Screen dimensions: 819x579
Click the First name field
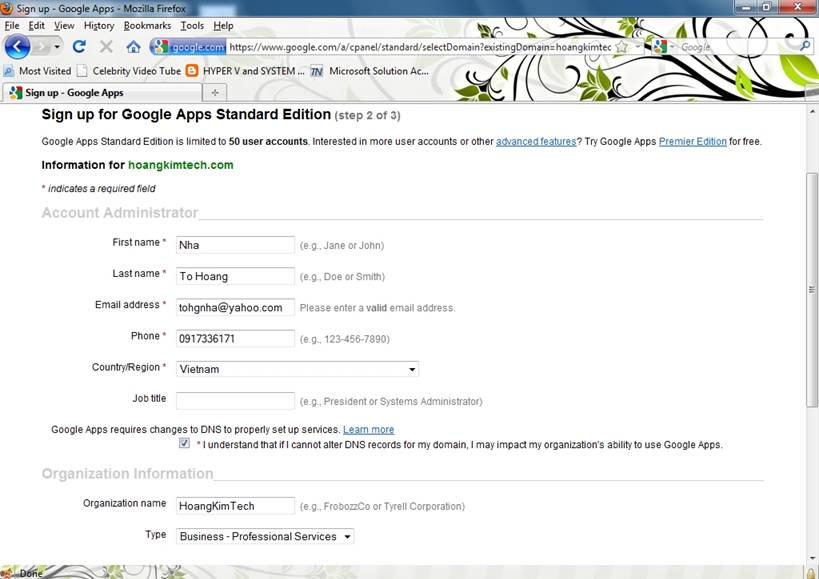(235, 245)
